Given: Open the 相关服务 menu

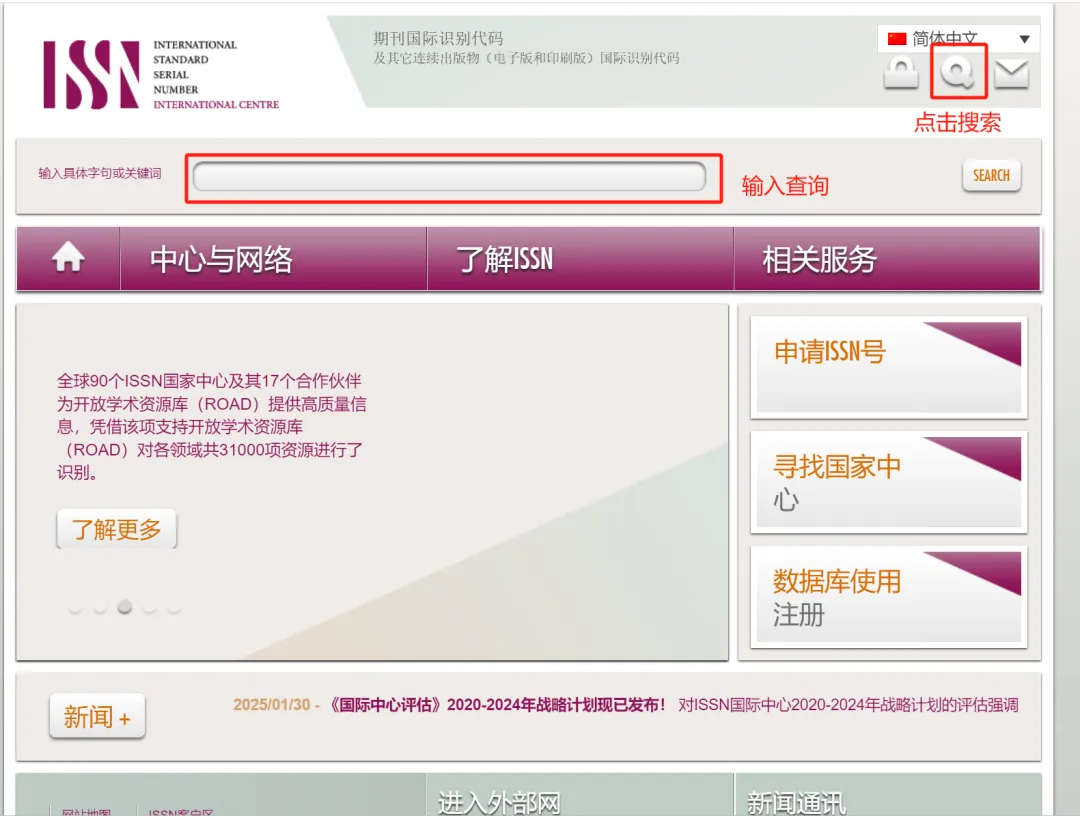Looking at the screenshot, I should pyautogui.click(x=819, y=260).
